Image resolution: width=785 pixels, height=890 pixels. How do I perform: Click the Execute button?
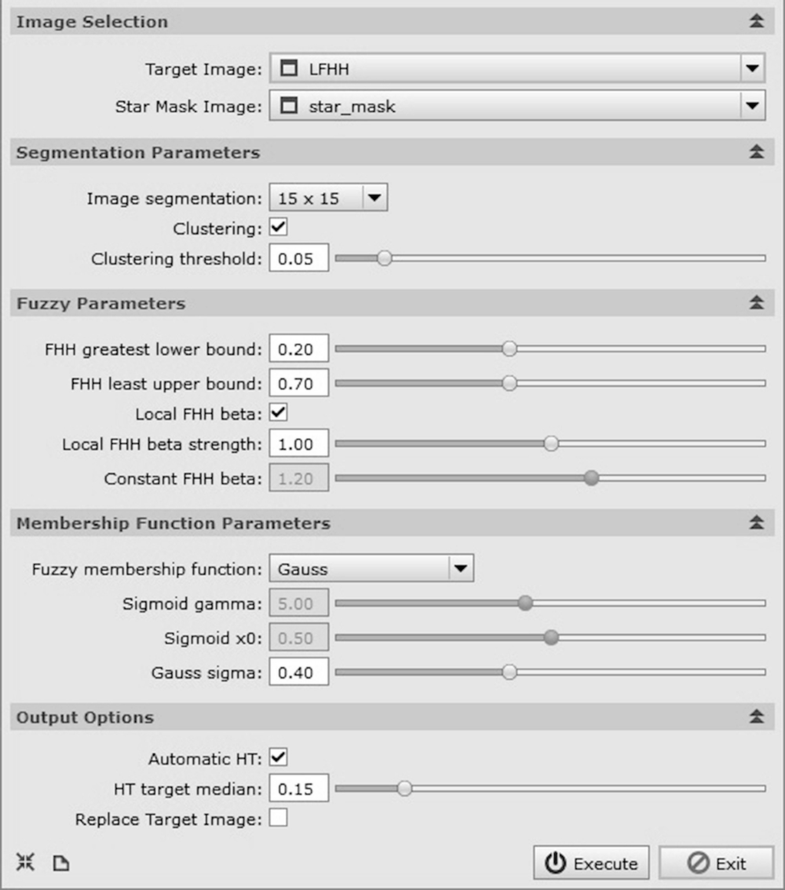(x=591, y=863)
